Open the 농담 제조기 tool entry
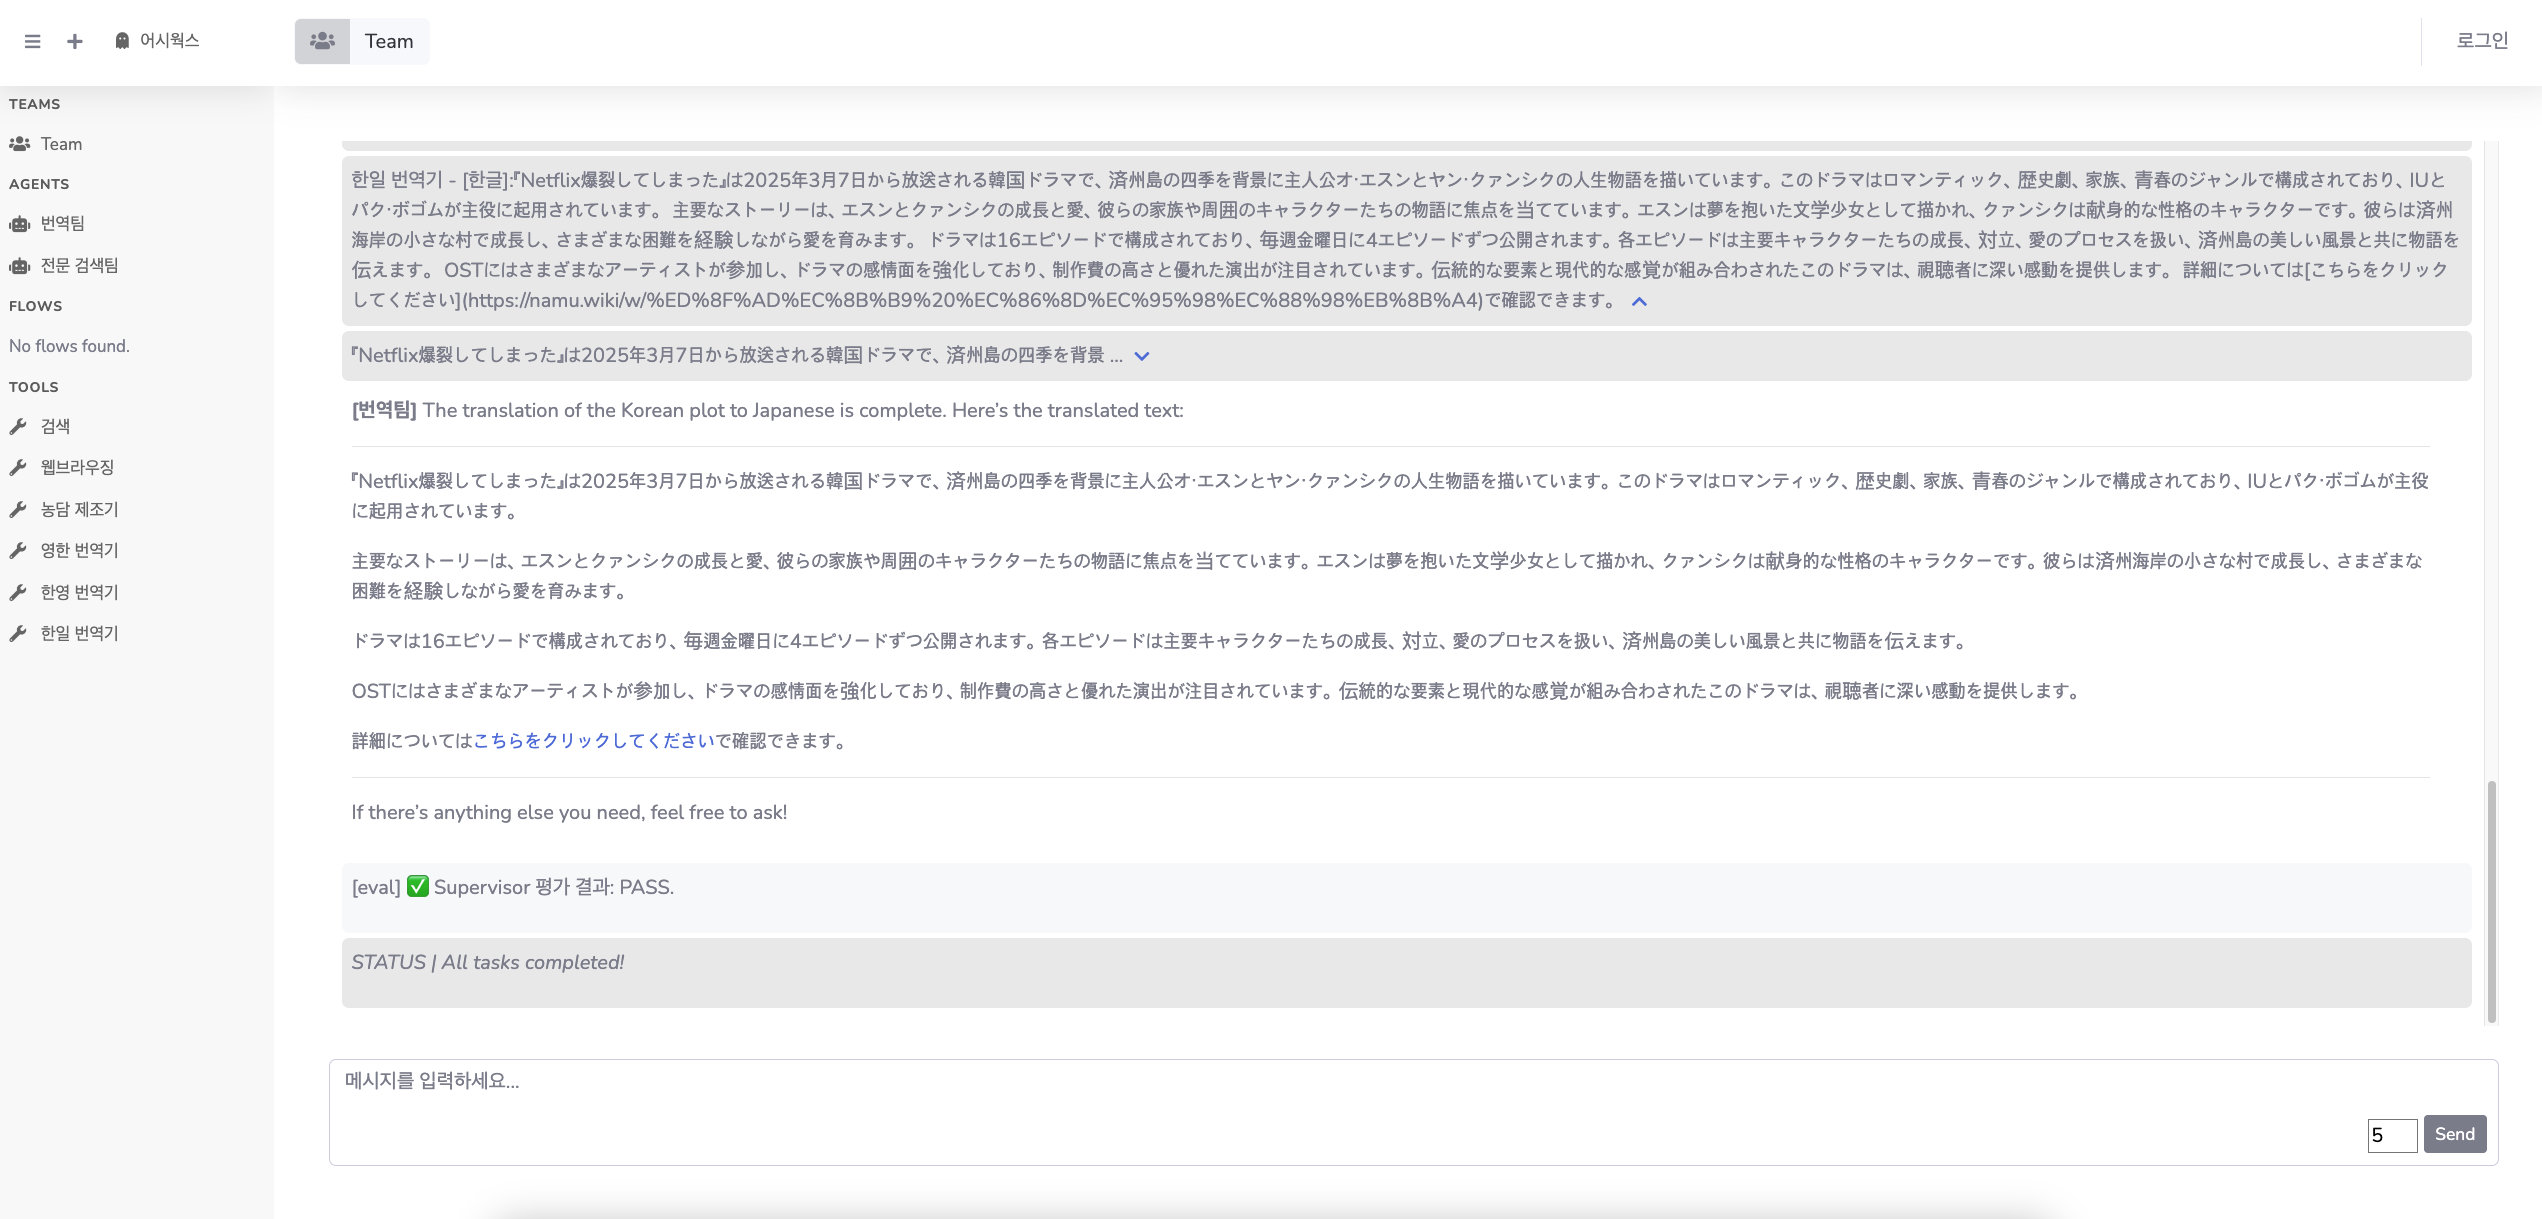The image size is (2542, 1219). click(x=79, y=509)
